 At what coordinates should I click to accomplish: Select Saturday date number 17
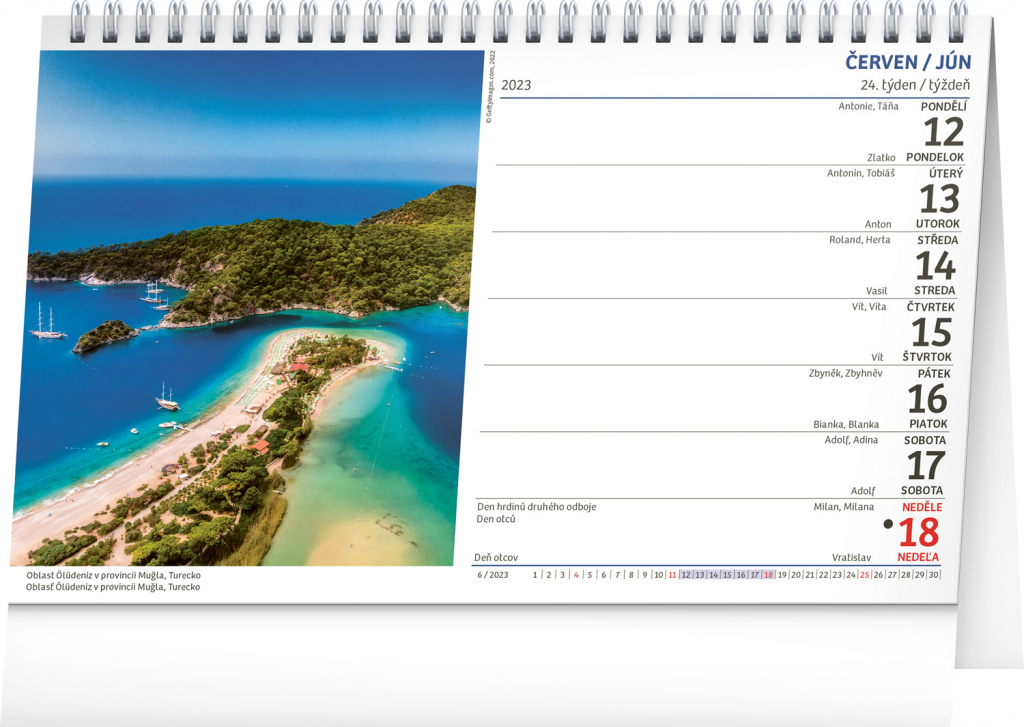pyautogui.click(x=925, y=466)
